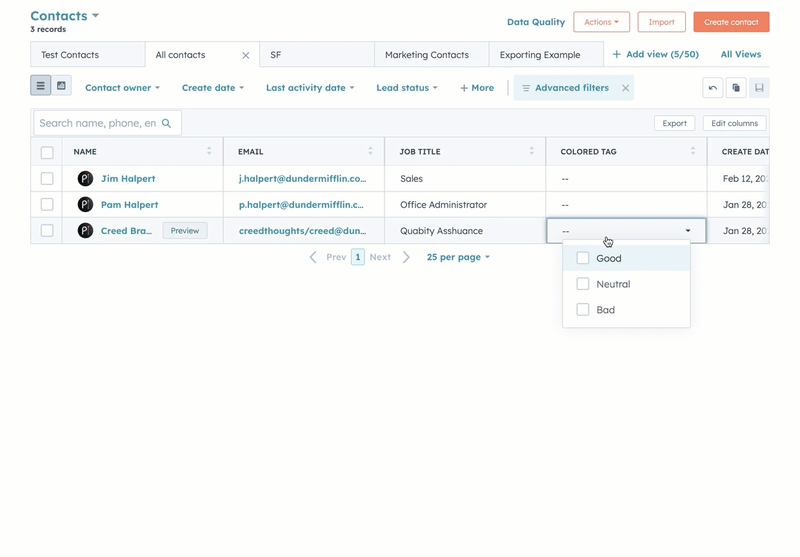
Task: Select Pam Halpert row checkbox
Action: 47,205
